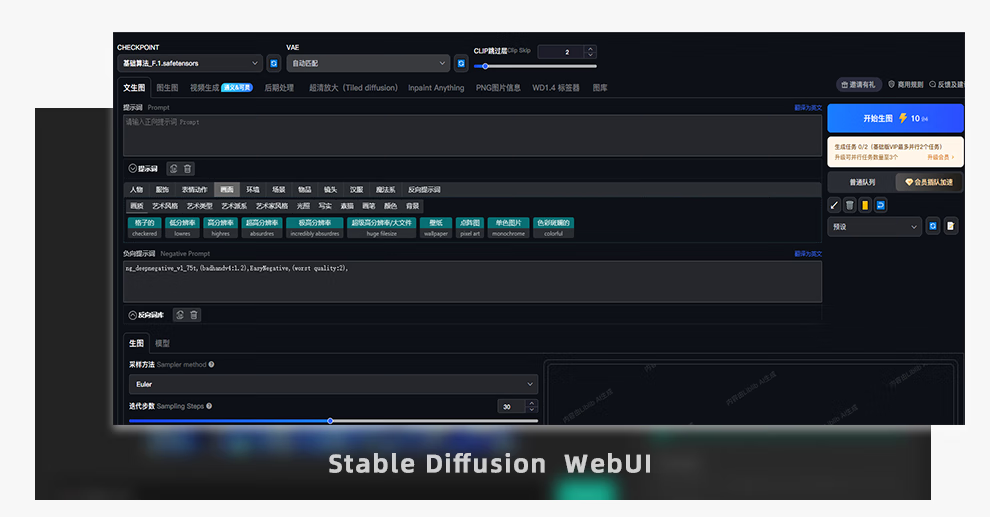Click 翻译为英文 link above Negative Prompt
Image resolution: width=990 pixels, height=517 pixels.
[808, 254]
